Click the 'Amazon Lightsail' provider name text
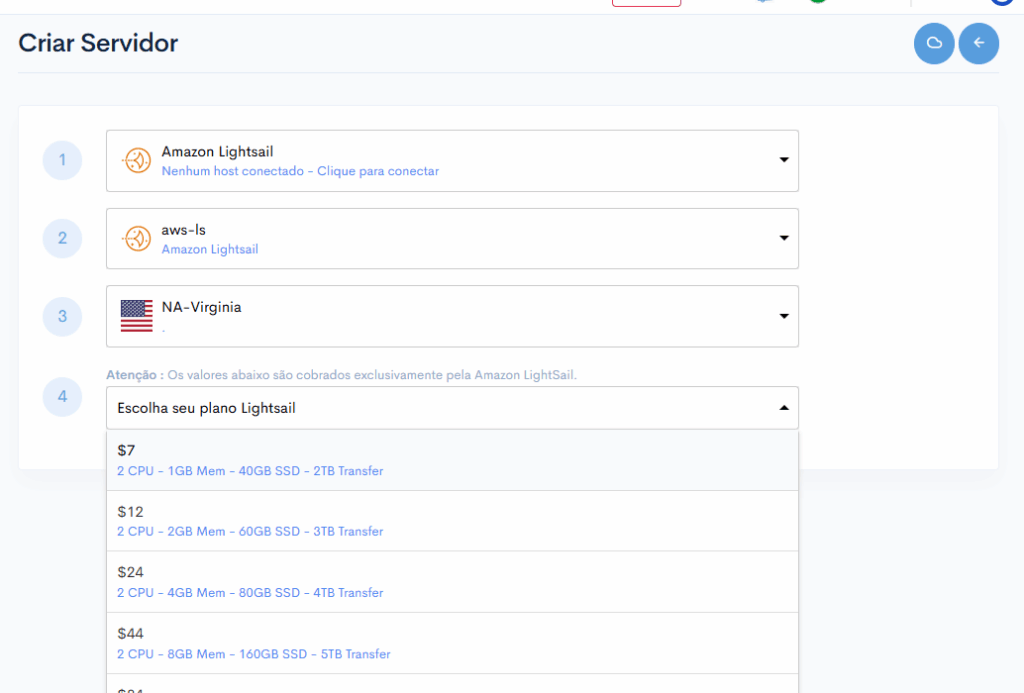 217,152
